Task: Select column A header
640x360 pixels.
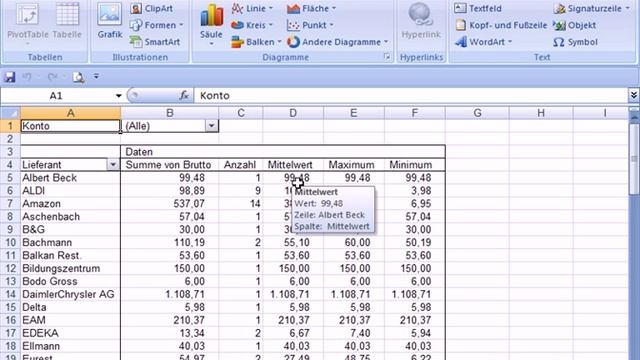Action: (71, 113)
